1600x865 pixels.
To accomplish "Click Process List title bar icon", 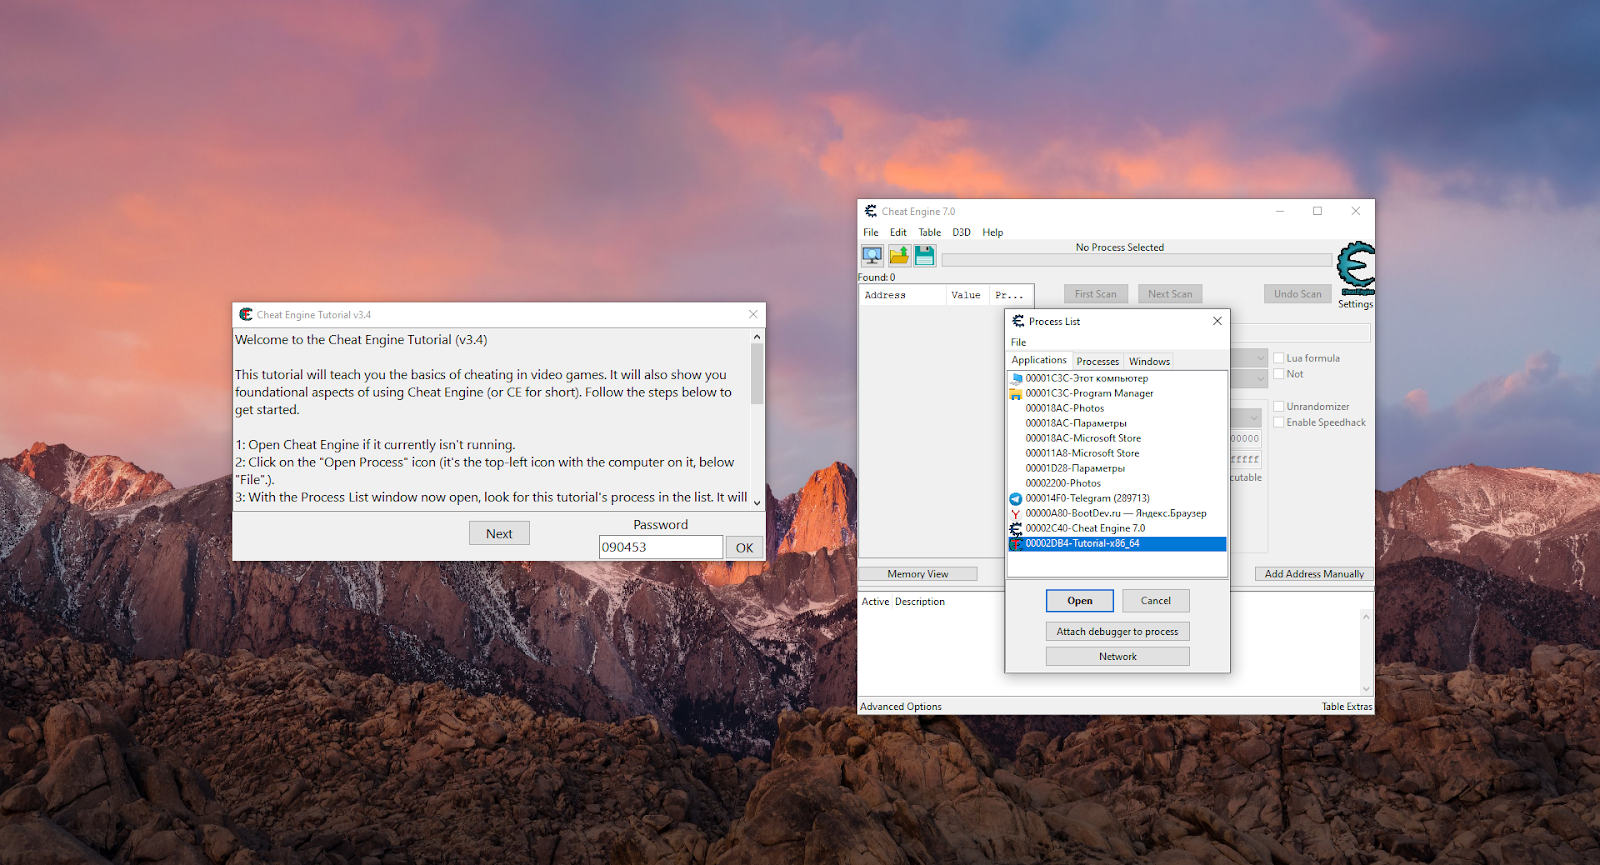I will tap(1018, 321).
